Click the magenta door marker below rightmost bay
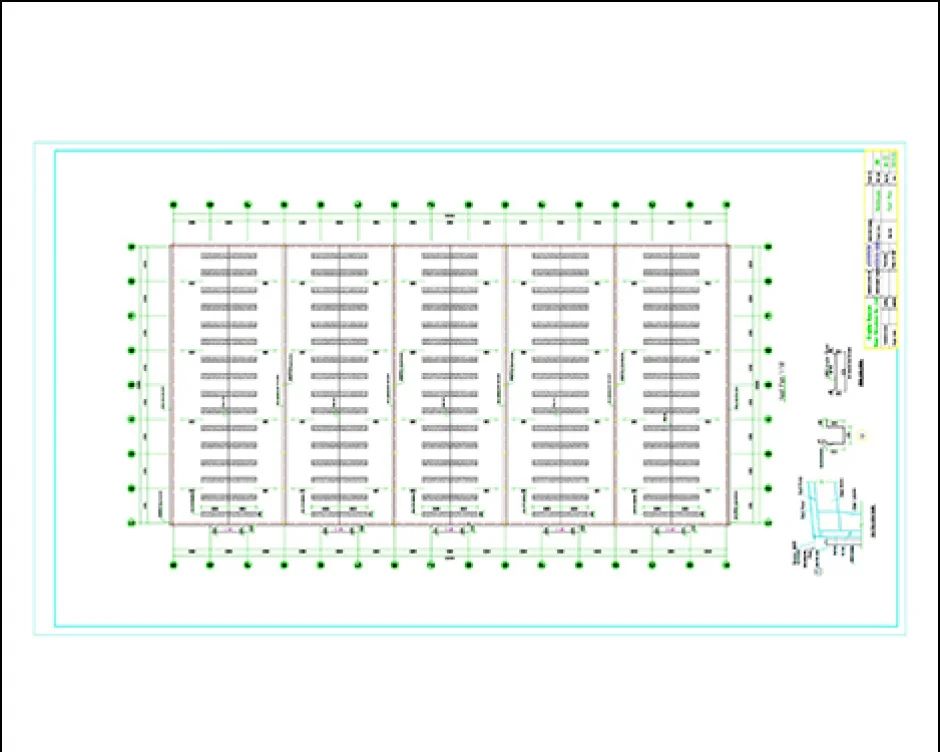This screenshot has width=940, height=752. click(x=671, y=530)
